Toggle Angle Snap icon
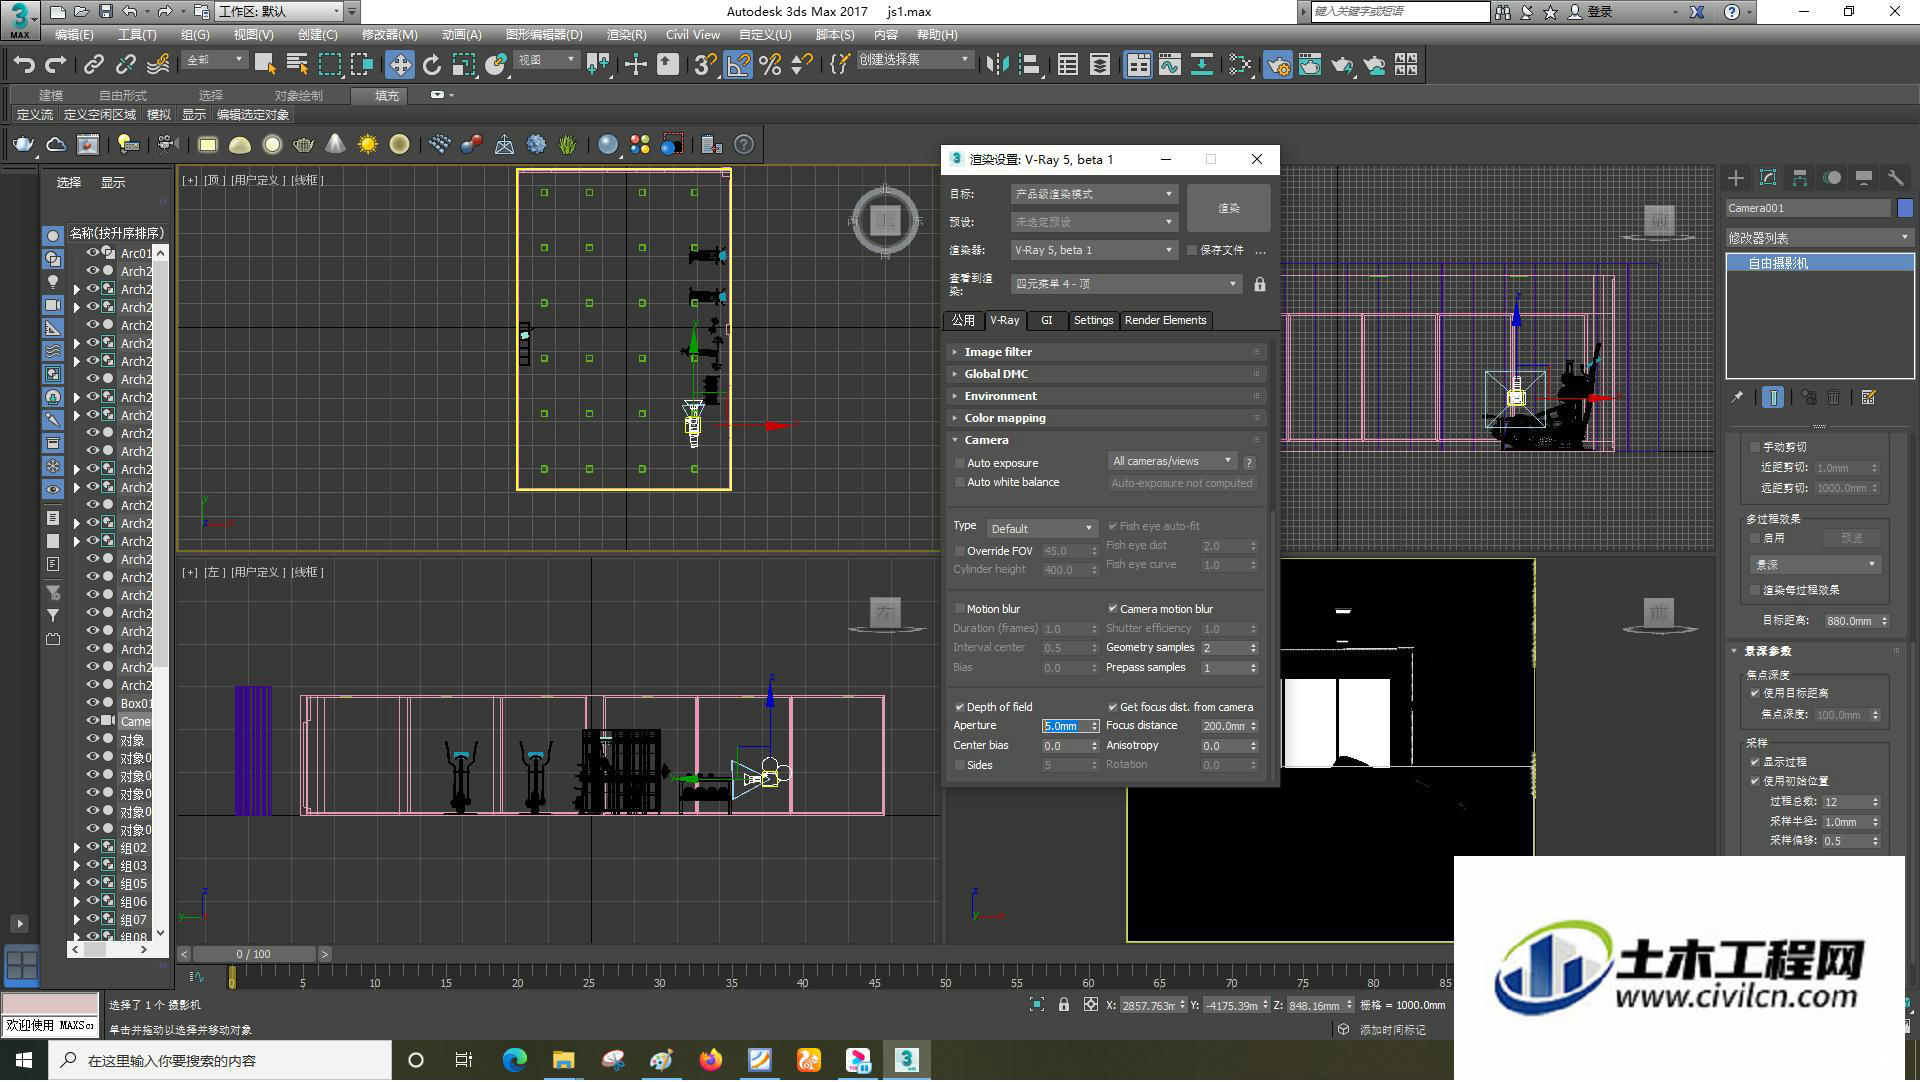This screenshot has height=1082, width=1920. (738, 65)
